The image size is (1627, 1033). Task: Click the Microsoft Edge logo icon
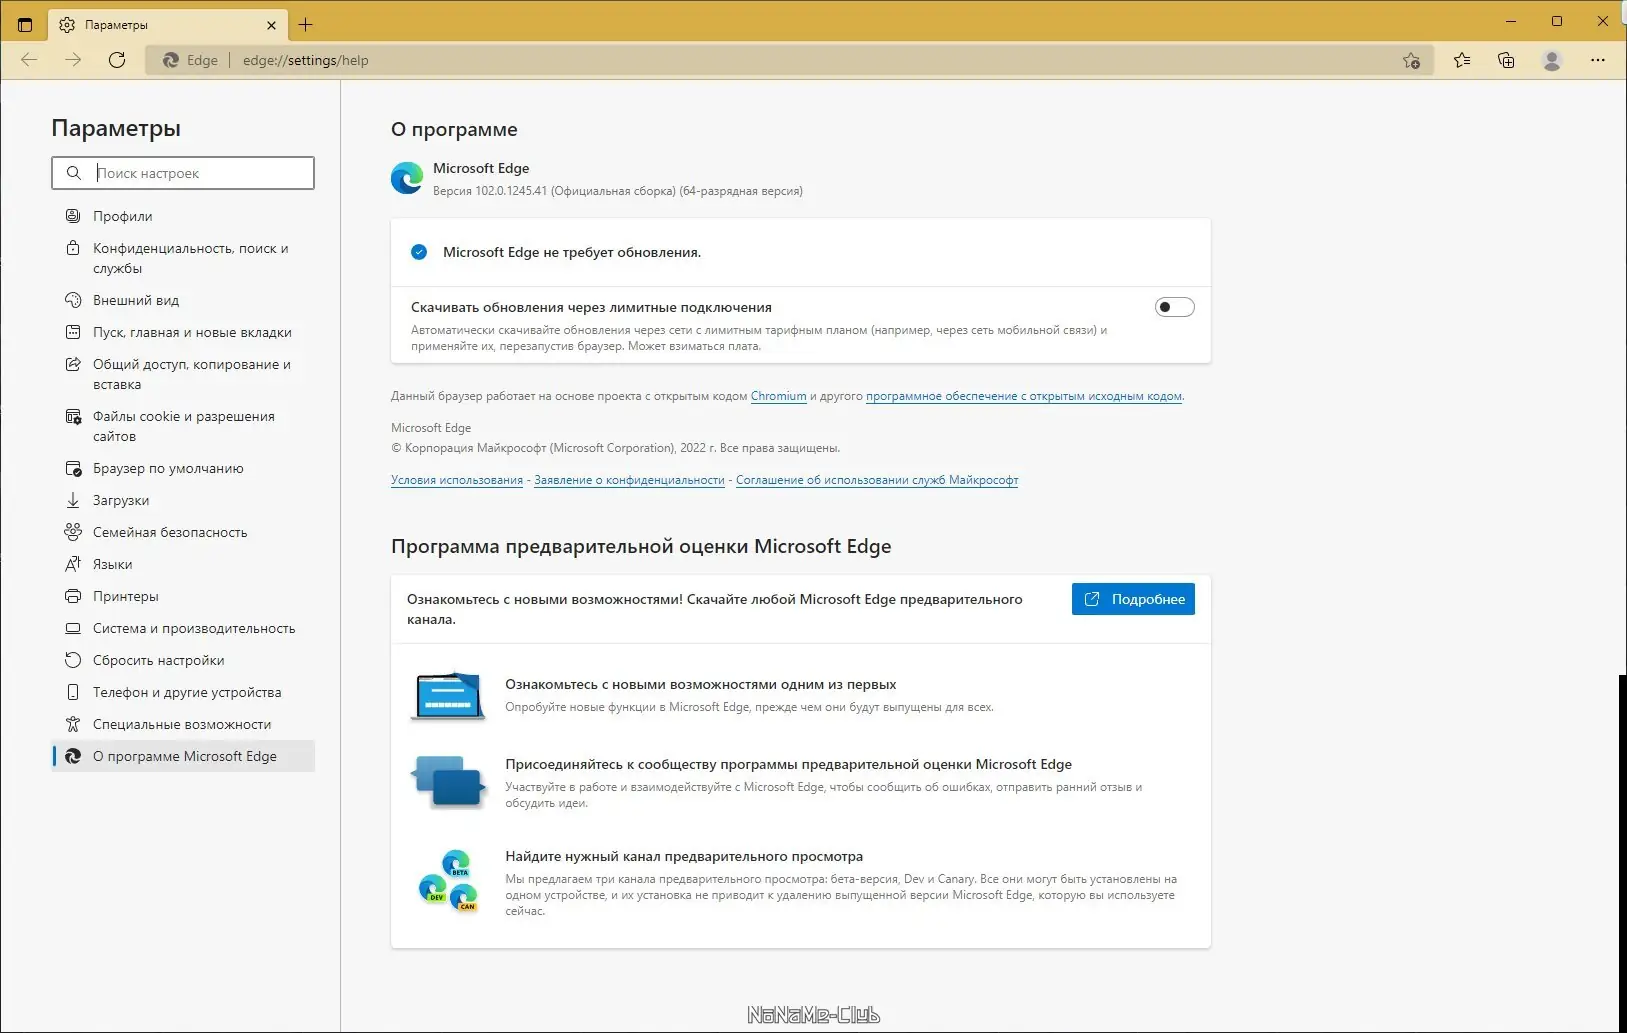pos(407,178)
